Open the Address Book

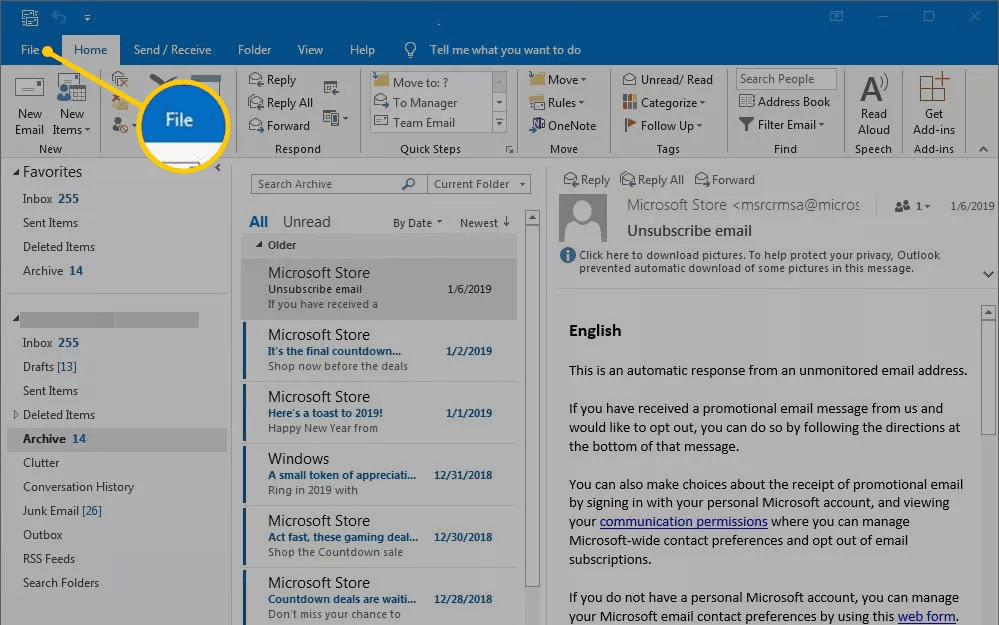[785, 102]
